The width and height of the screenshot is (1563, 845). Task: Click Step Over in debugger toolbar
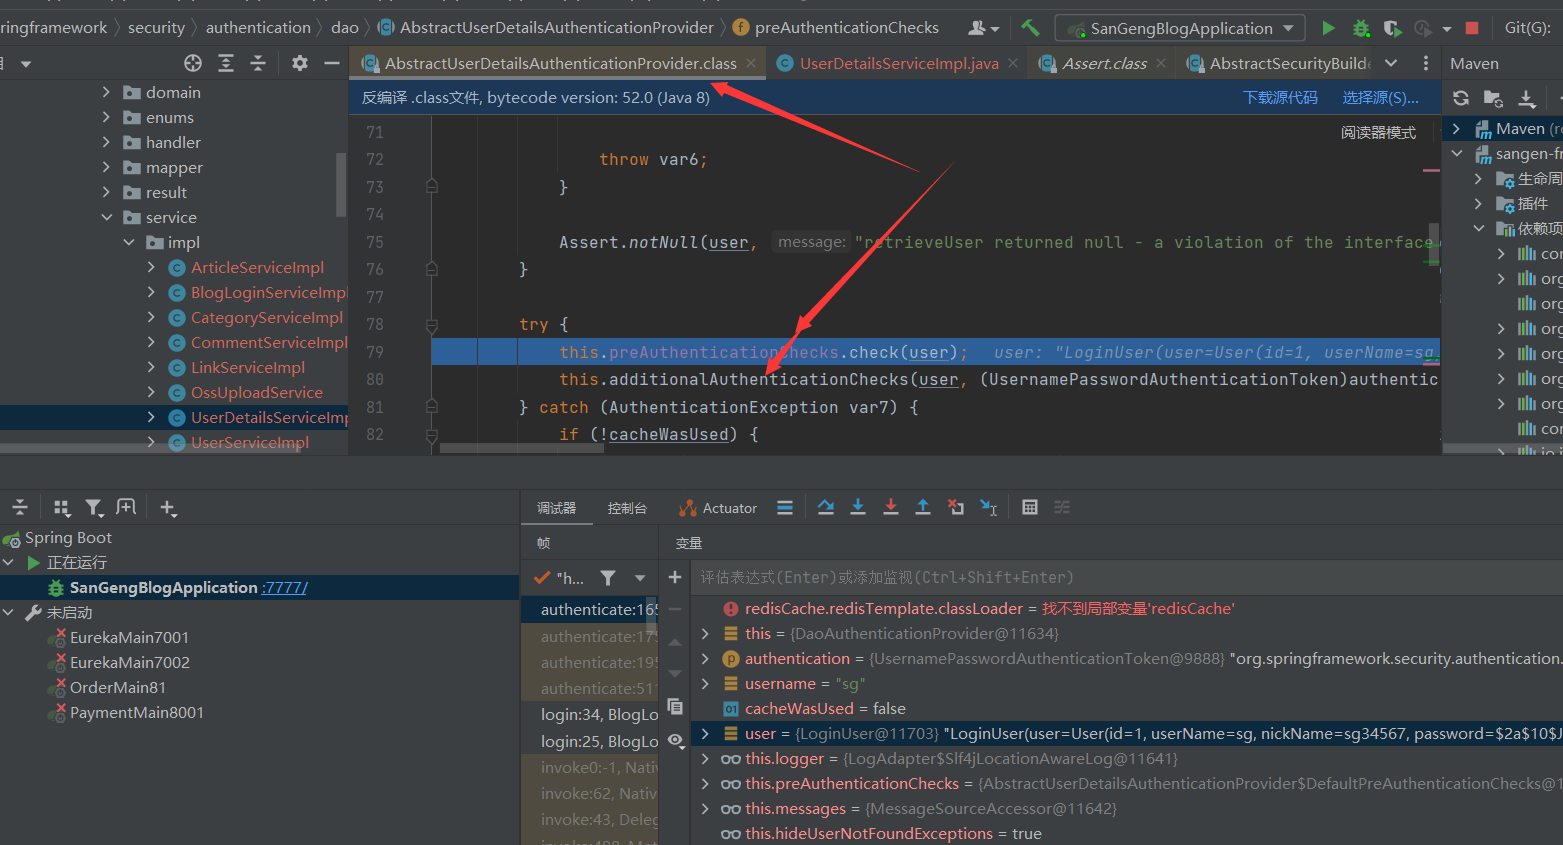tap(825, 508)
